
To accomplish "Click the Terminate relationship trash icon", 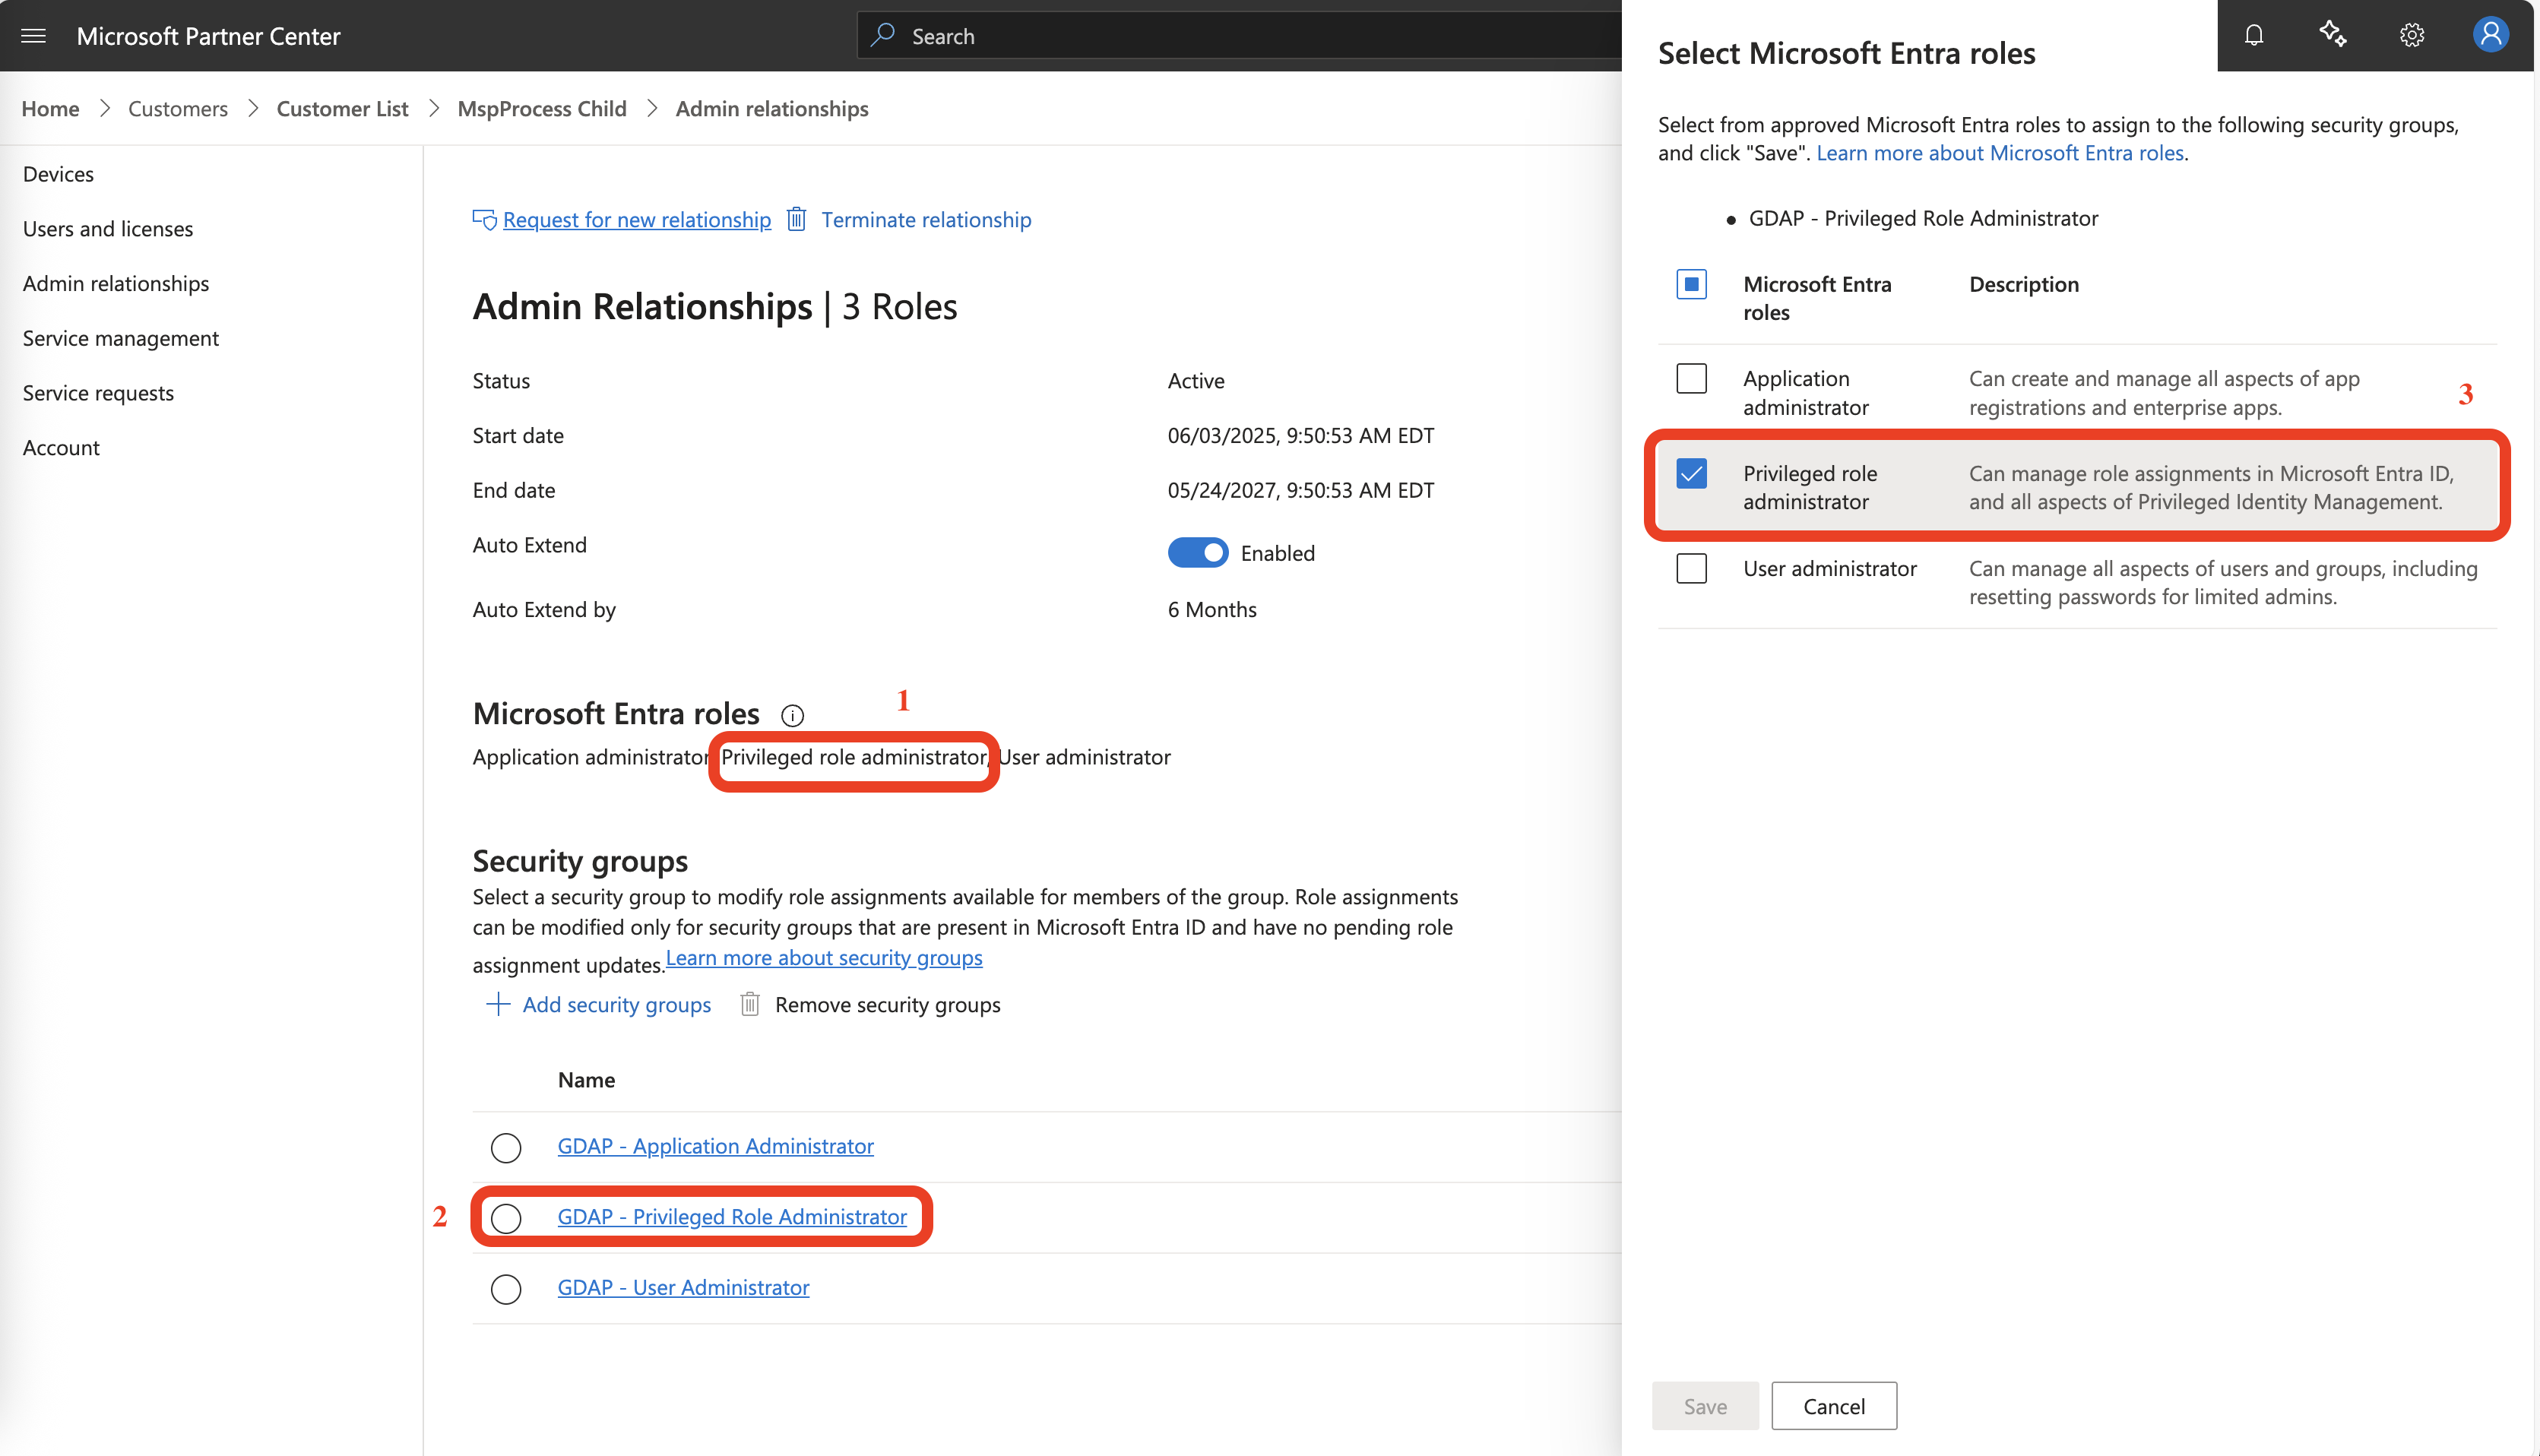I will point(796,219).
